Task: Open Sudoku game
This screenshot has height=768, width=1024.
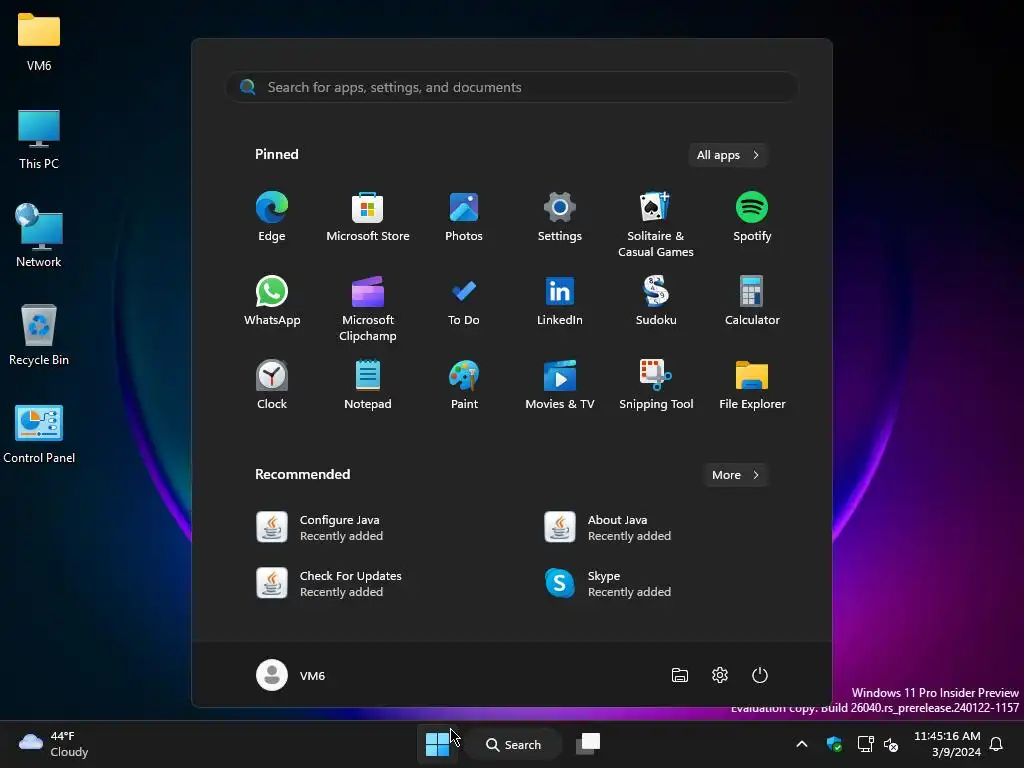Action: 656,301
